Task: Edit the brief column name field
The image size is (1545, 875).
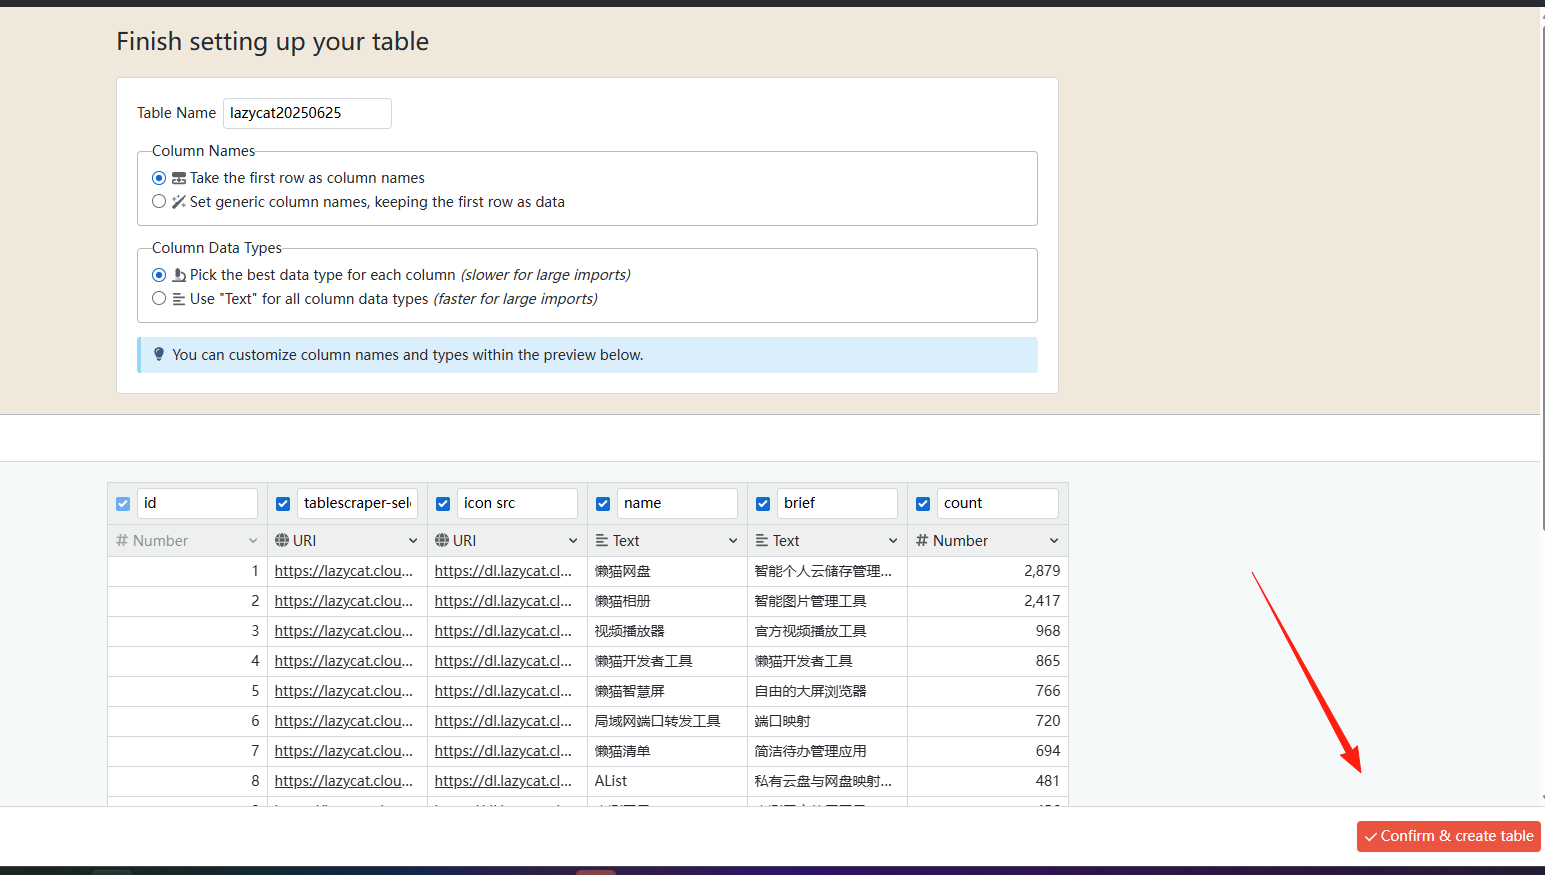Action: (837, 503)
